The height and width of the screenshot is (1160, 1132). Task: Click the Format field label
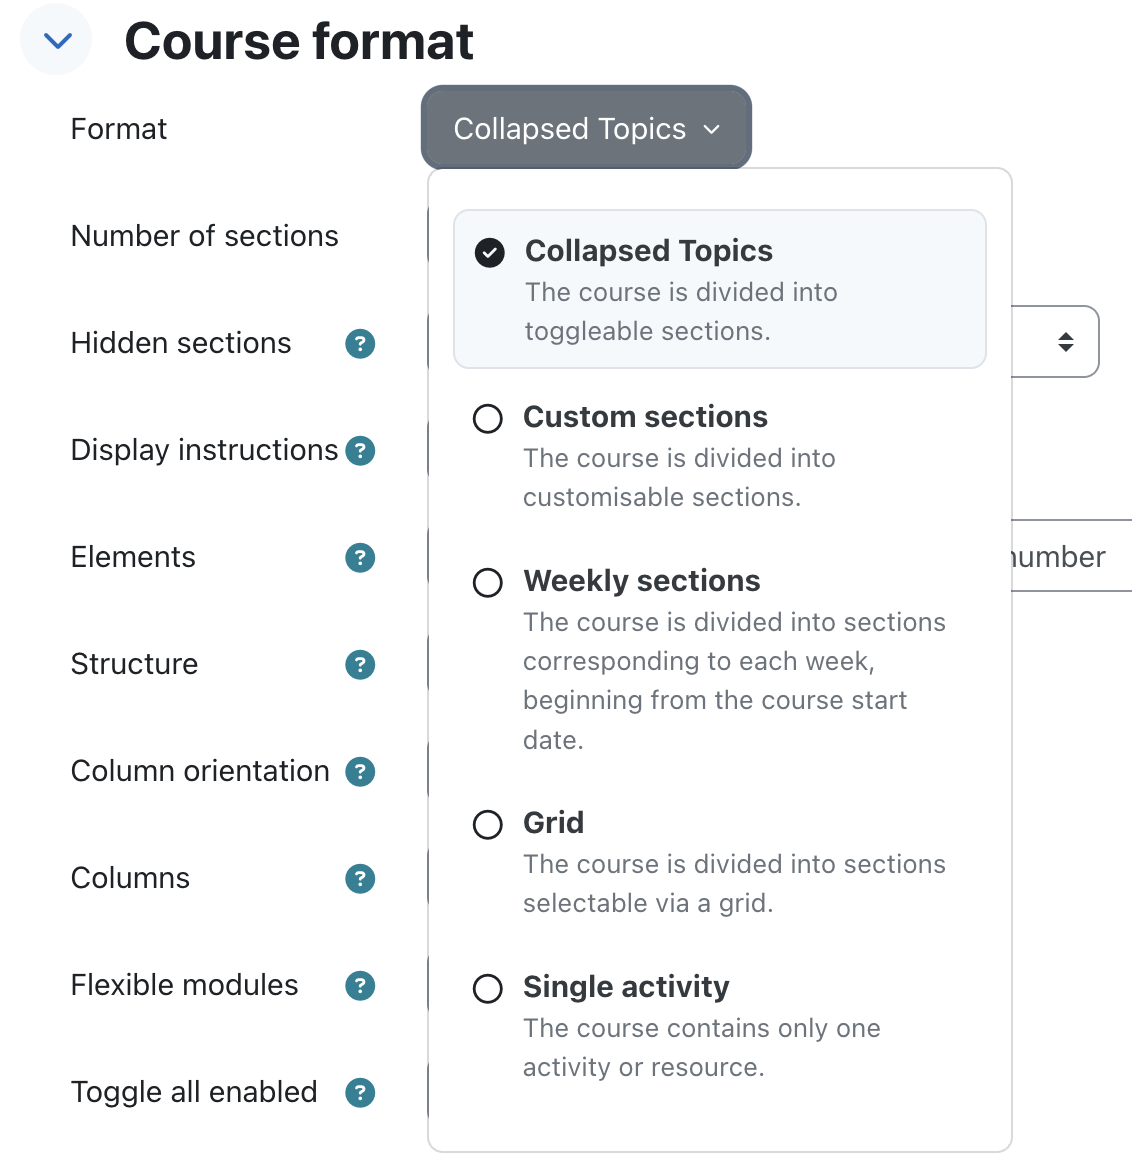[118, 128]
